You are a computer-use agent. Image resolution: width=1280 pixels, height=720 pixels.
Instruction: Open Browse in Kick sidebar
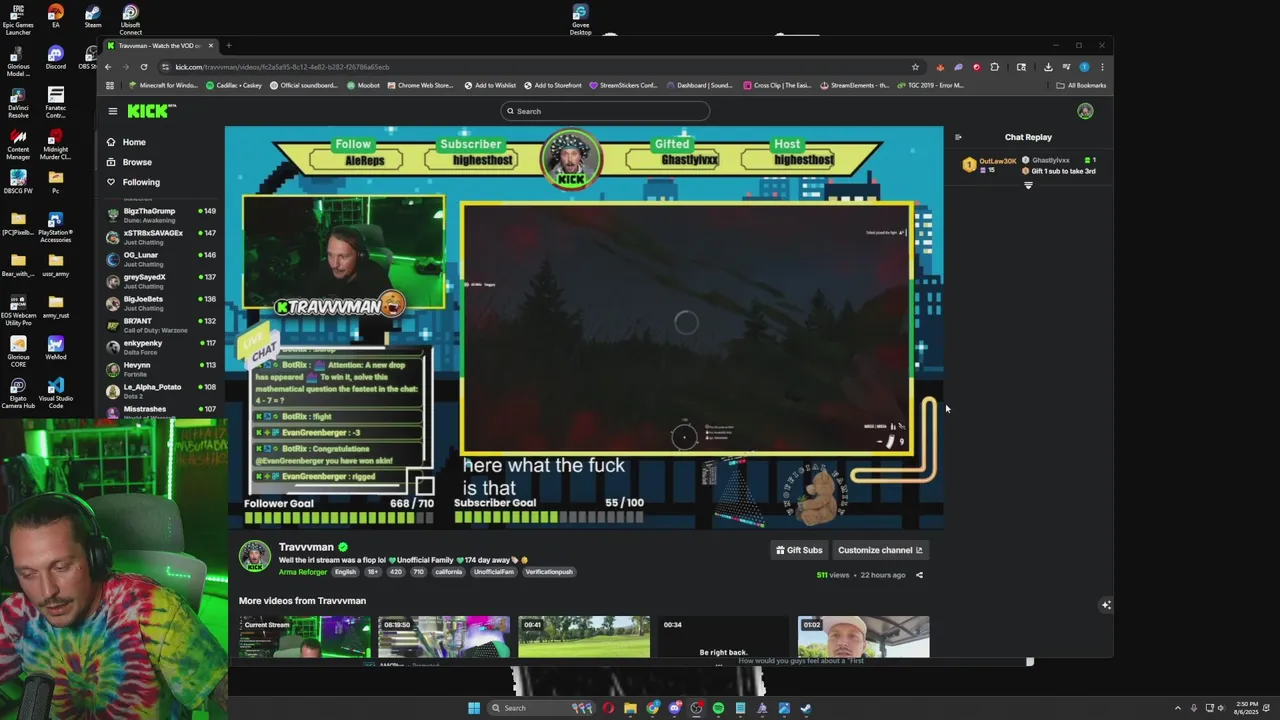pos(137,162)
